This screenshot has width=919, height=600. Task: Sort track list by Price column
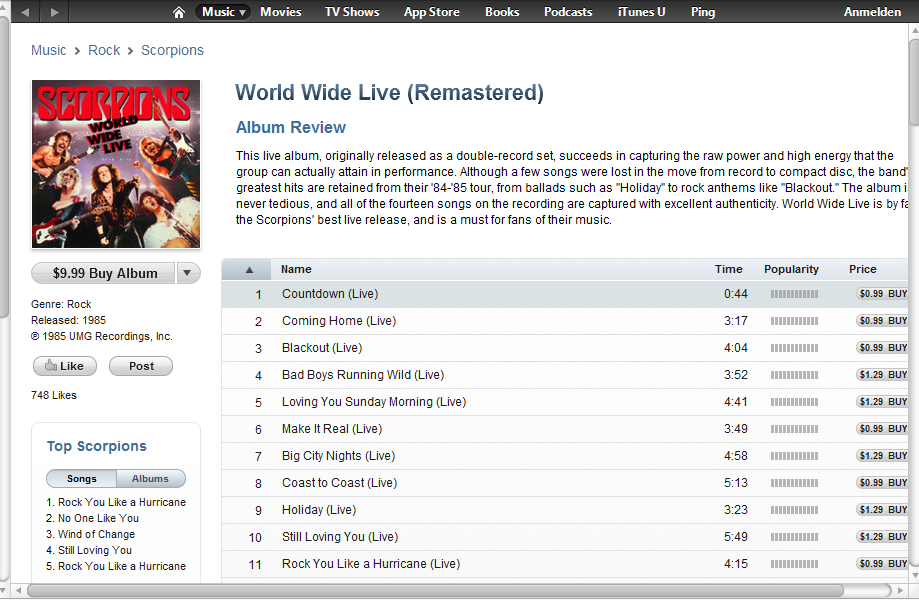[863, 270]
